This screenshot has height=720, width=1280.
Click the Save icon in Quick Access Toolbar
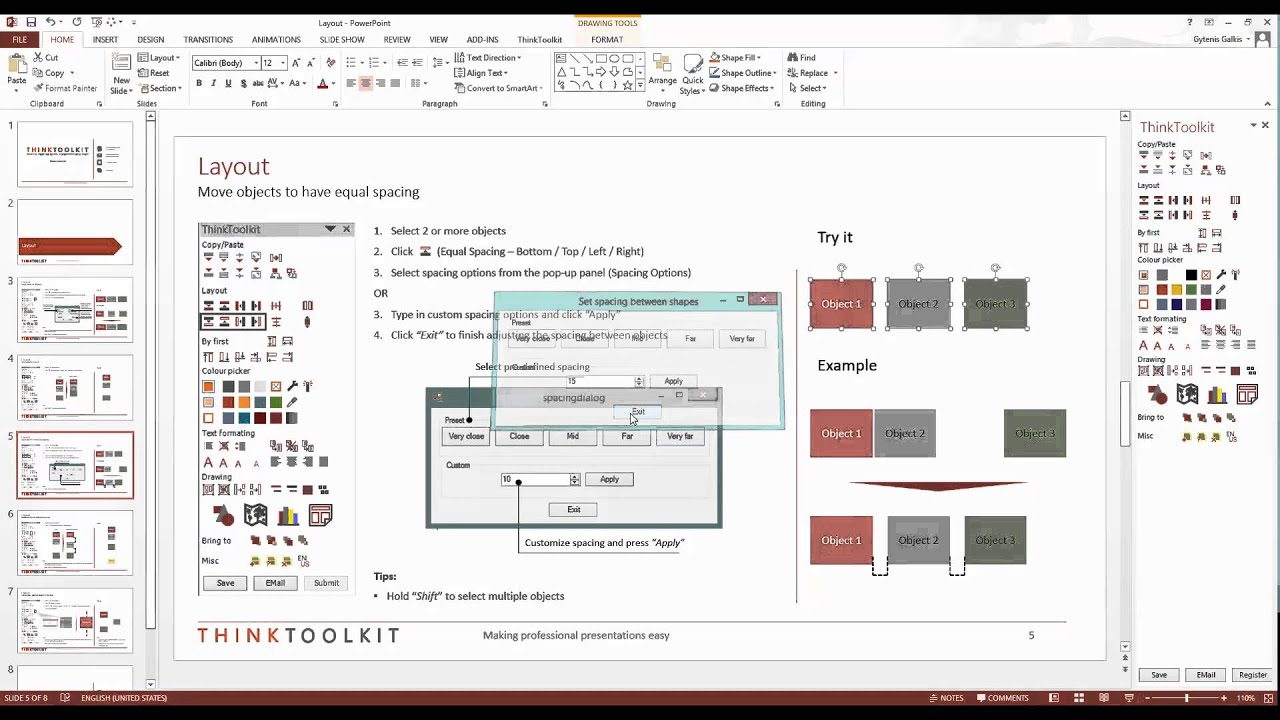tap(31, 22)
